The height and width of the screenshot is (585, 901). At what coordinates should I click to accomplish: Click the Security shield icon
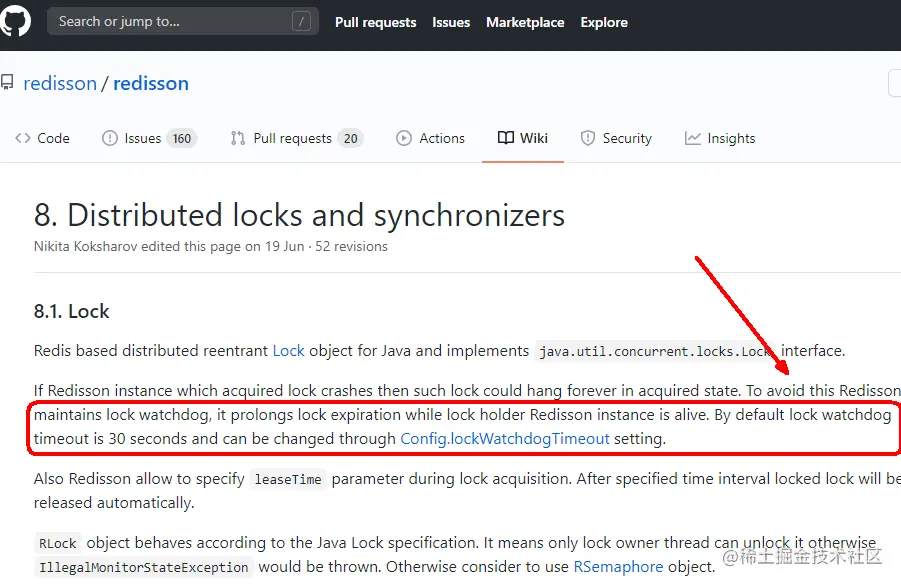[x=588, y=138]
